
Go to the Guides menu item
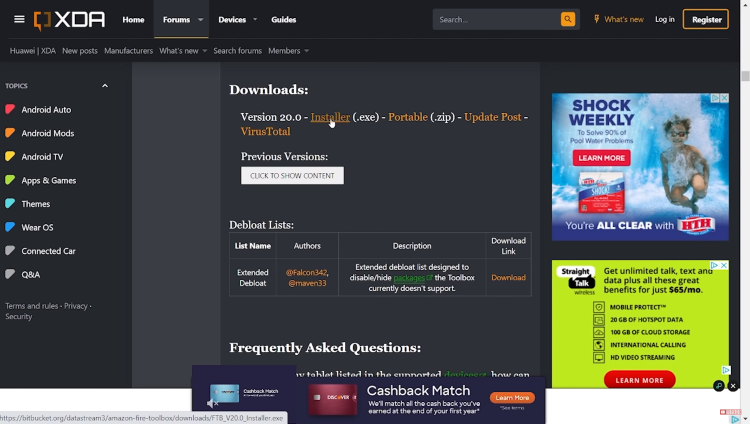(284, 19)
